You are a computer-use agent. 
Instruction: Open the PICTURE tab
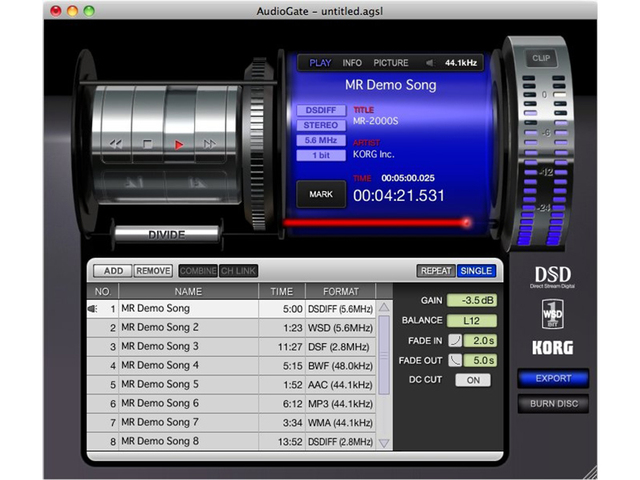point(391,63)
